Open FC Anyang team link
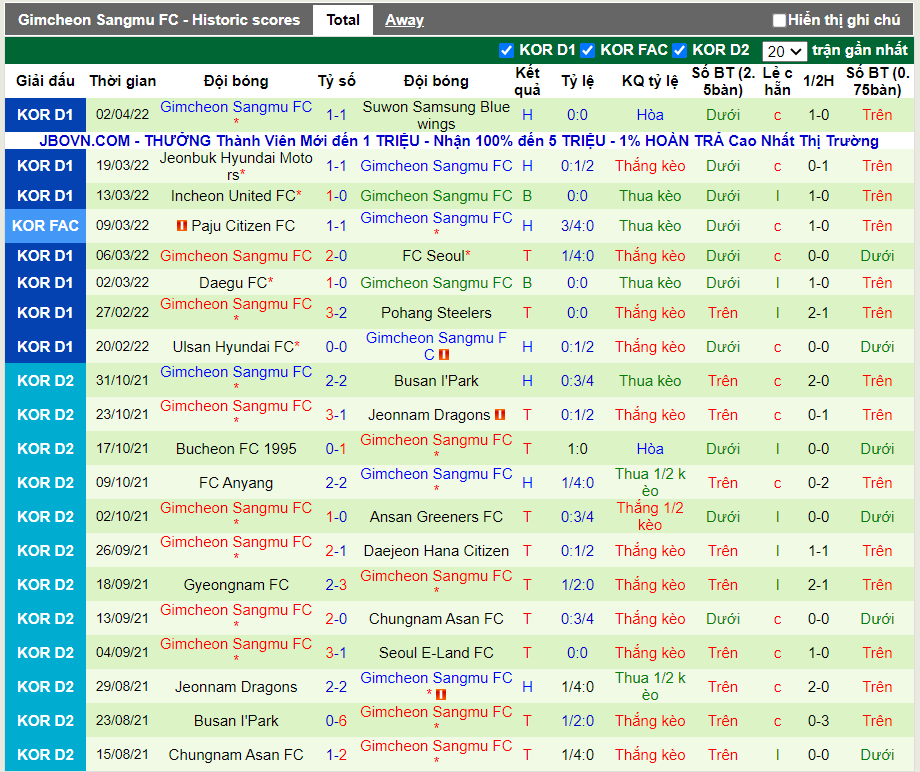This screenshot has width=920, height=772. tap(236, 483)
